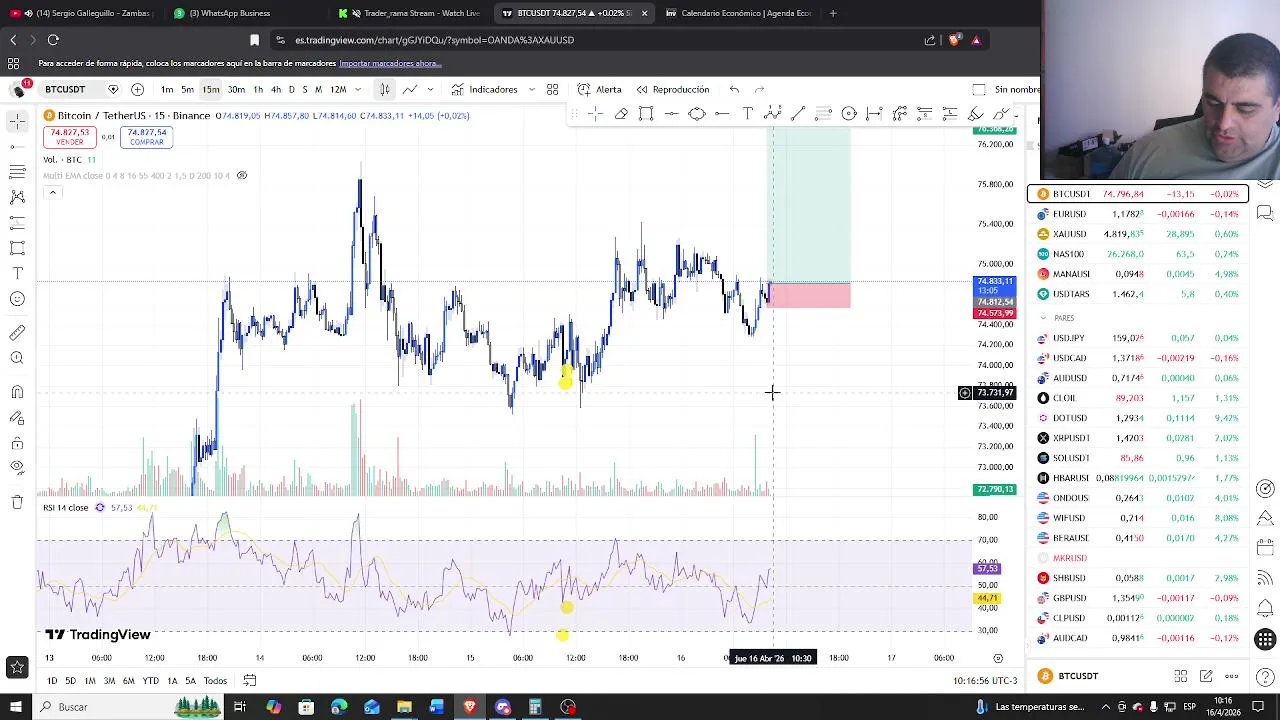Open the Alerta button
This screenshot has width=1280, height=720.
(600, 90)
